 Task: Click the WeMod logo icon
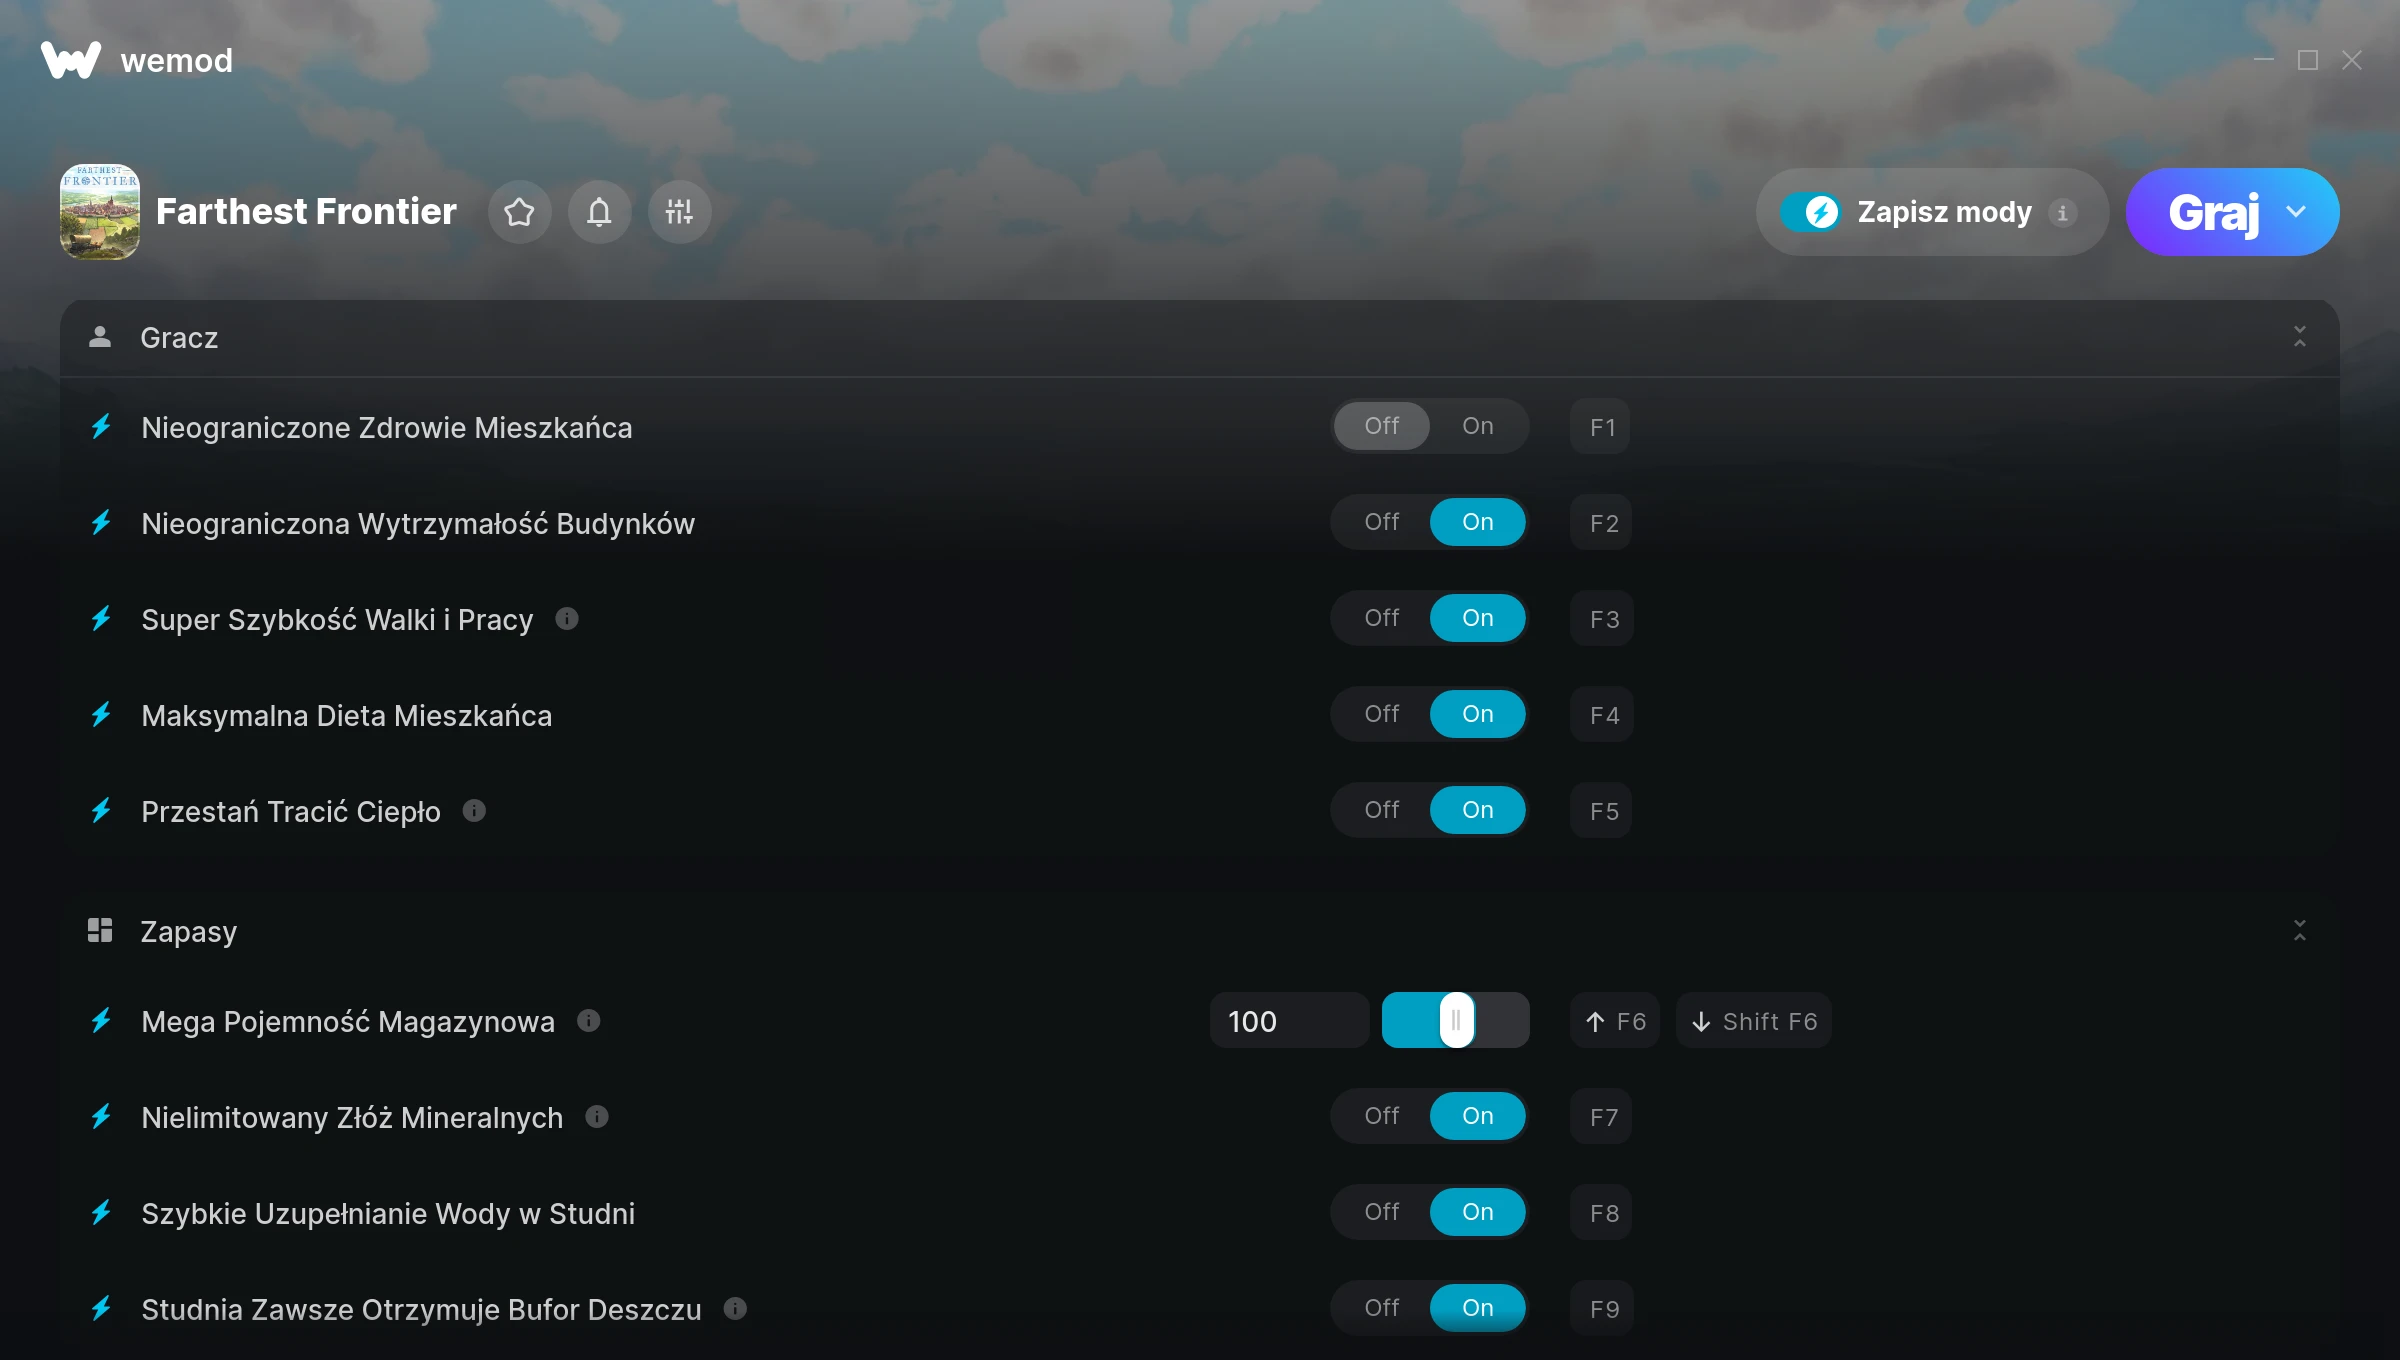(71, 60)
